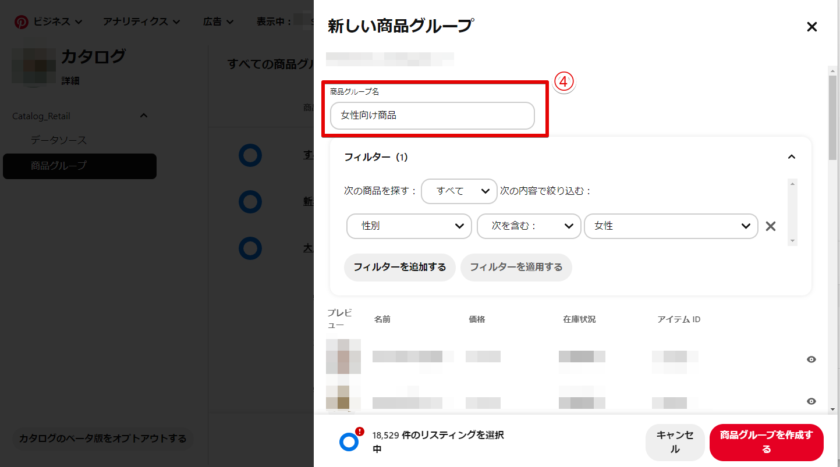Click フィルターを適用する button
The height and width of the screenshot is (467, 840).
tap(516, 267)
